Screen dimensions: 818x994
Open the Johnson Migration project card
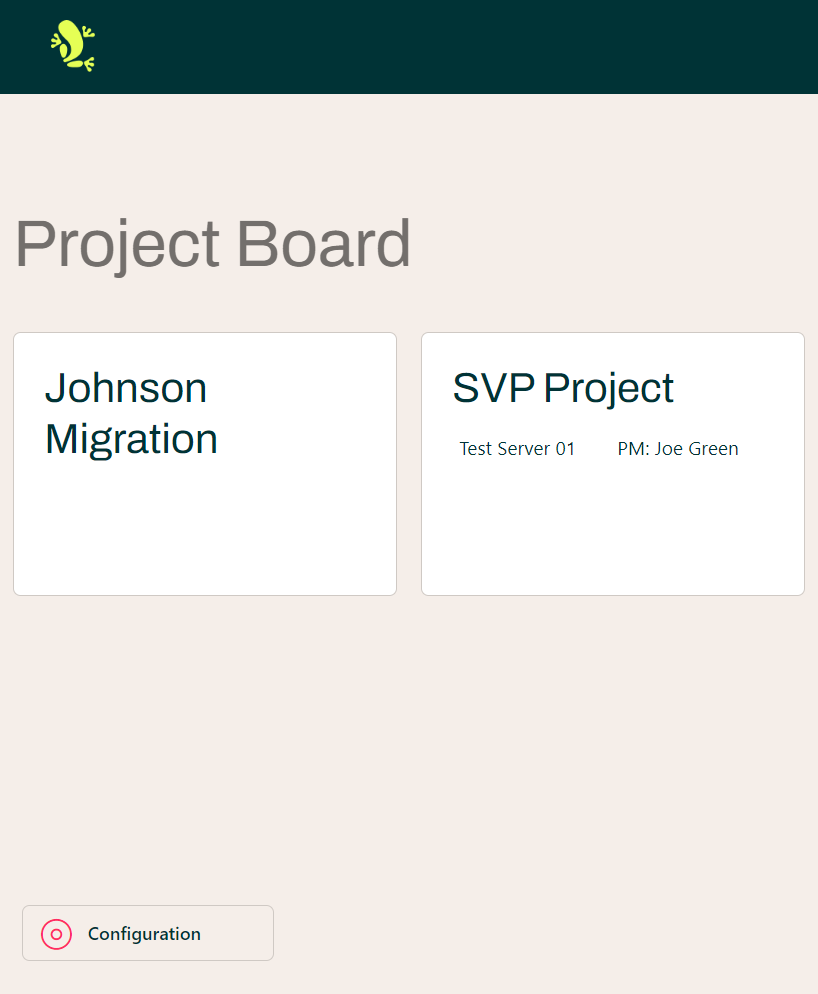coord(204,463)
